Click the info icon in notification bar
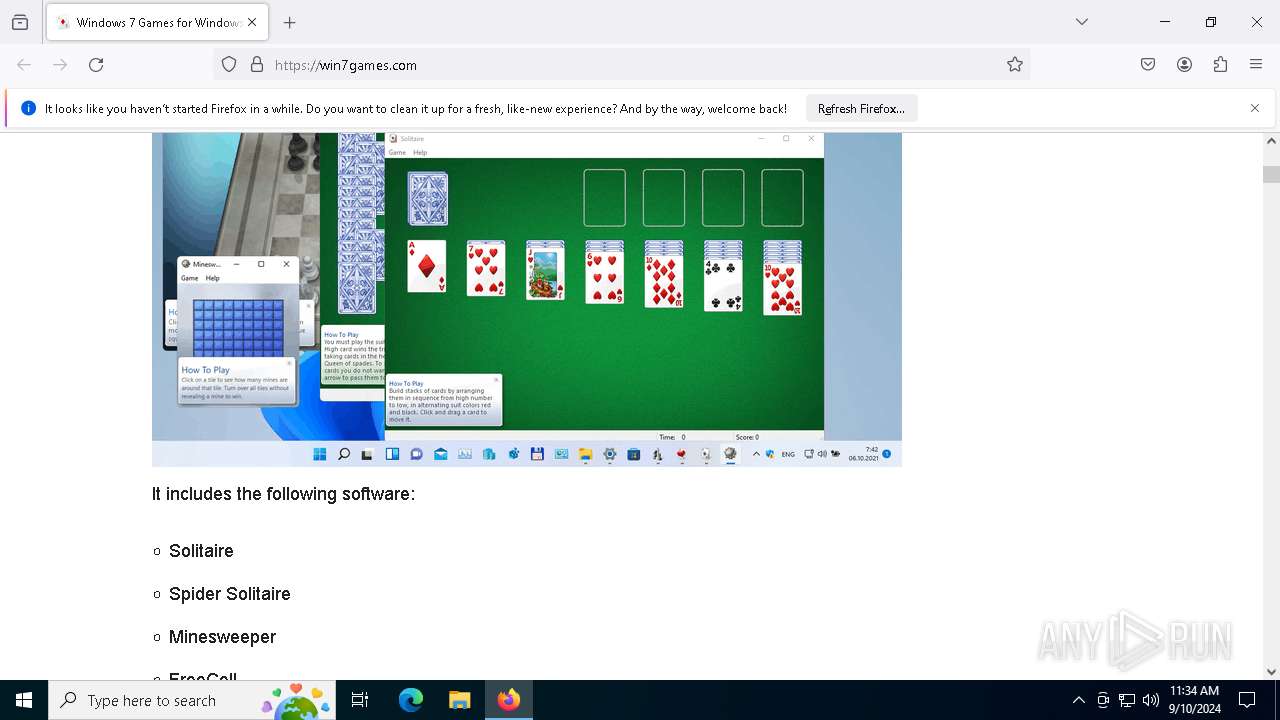Image resolution: width=1280 pixels, height=720 pixels. point(28,108)
